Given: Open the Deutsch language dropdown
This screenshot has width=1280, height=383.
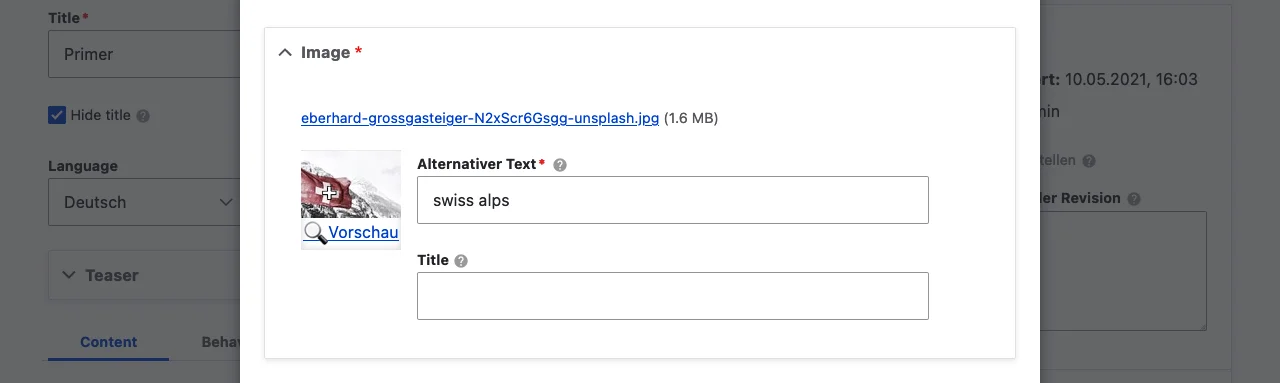Looking at the screenshot, I should [x=144, y=202].
